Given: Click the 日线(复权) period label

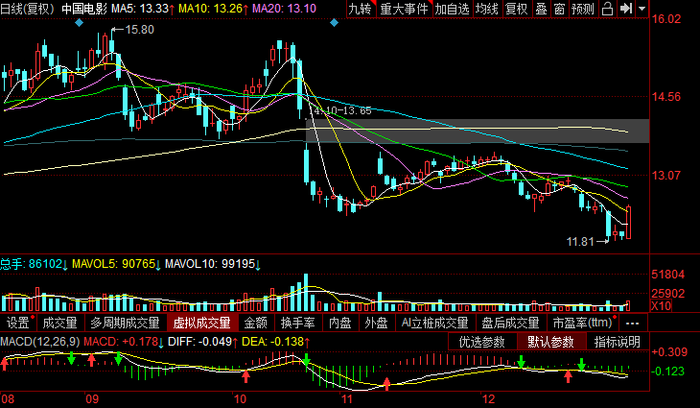Looking at the screenshot, I should point(28,8).
